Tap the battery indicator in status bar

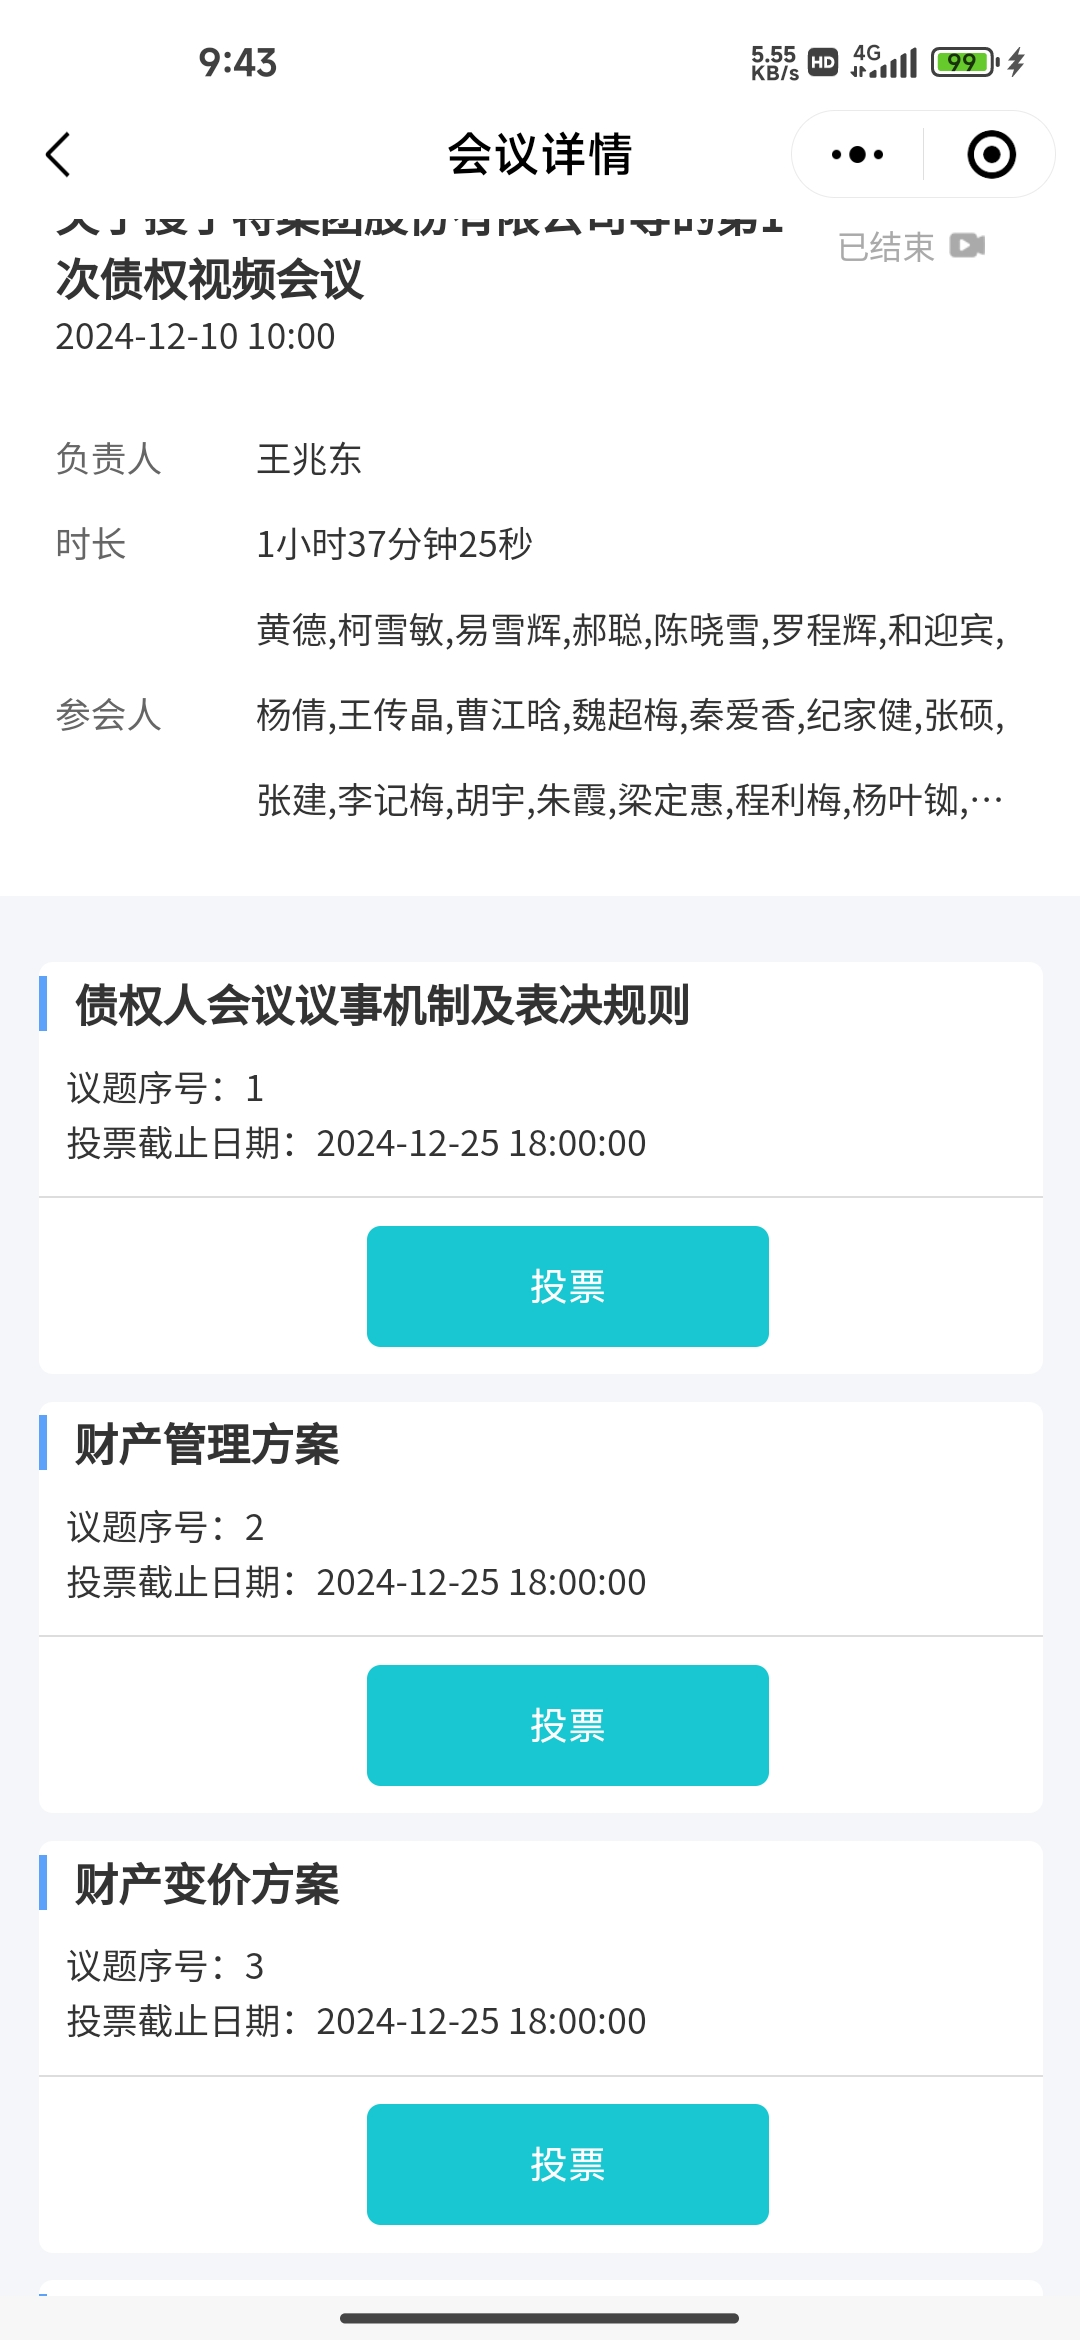tap(964, 63)
